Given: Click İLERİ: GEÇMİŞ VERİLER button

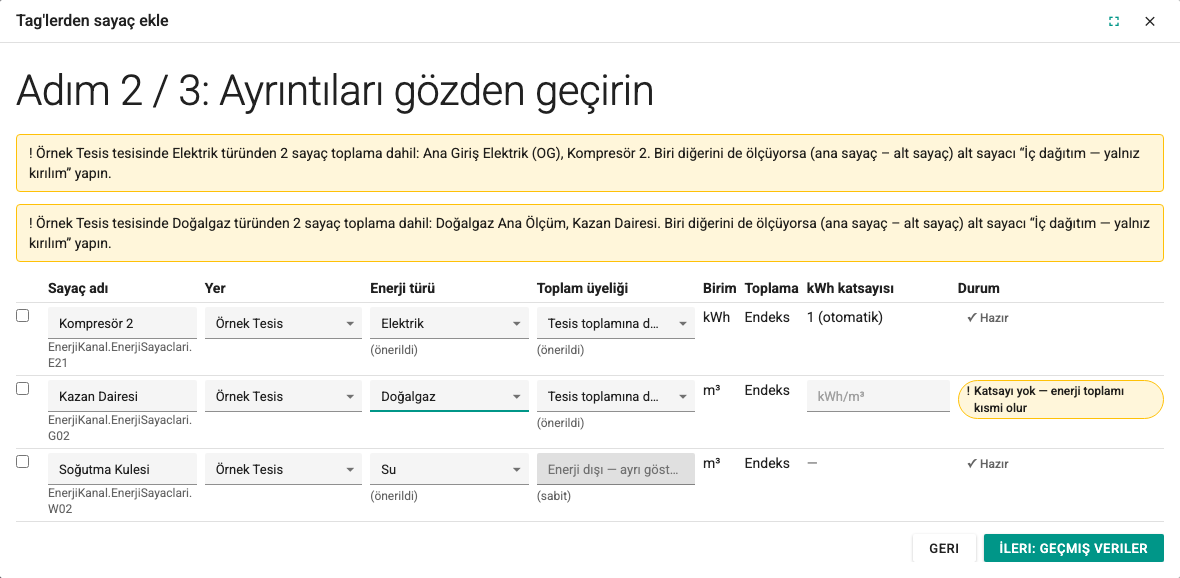Looking at the screenshot, I should pyautogui.click(x=1073, y=548).
